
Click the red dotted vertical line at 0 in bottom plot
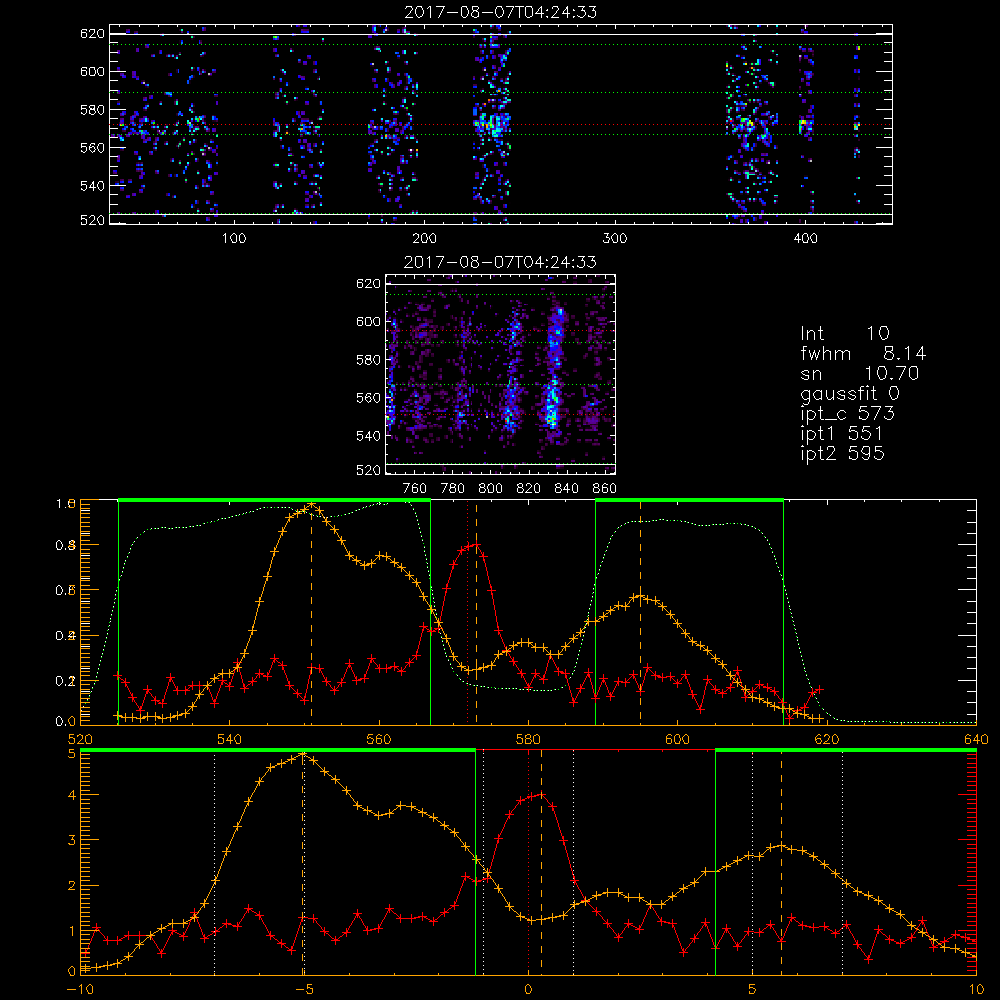tap(528, 864)
